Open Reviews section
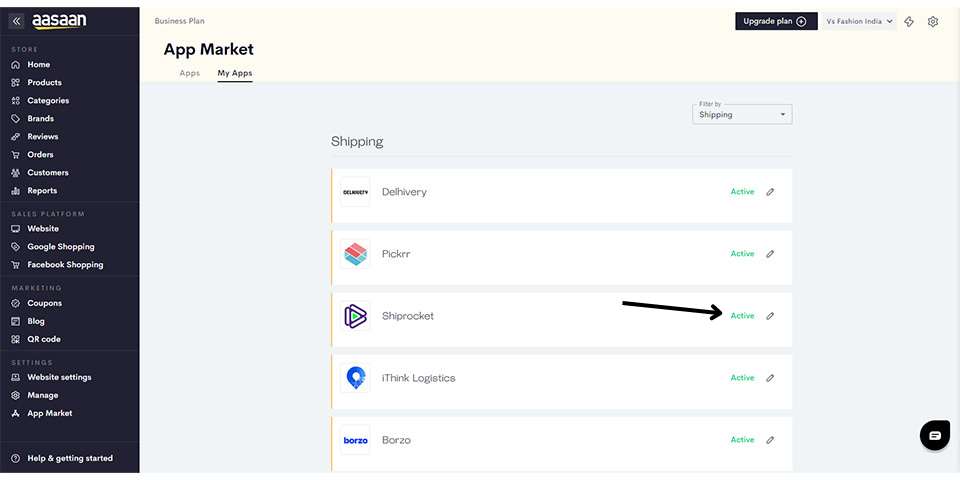Screen dimensions: 960x480 point(42,137)
